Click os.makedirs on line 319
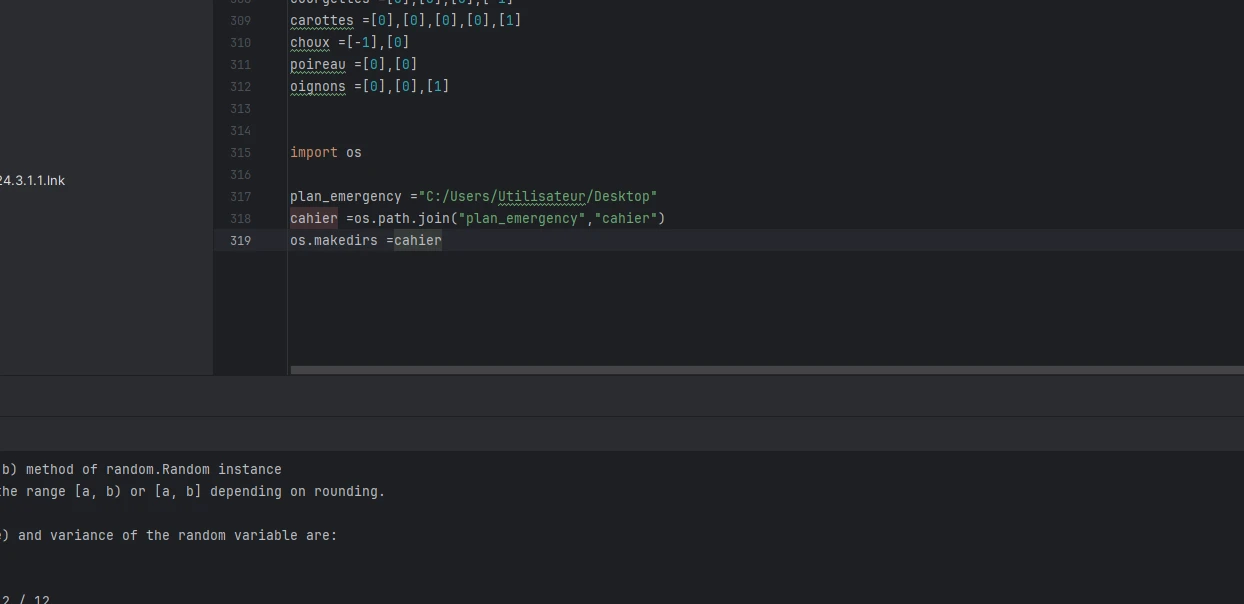 point(333,241)
